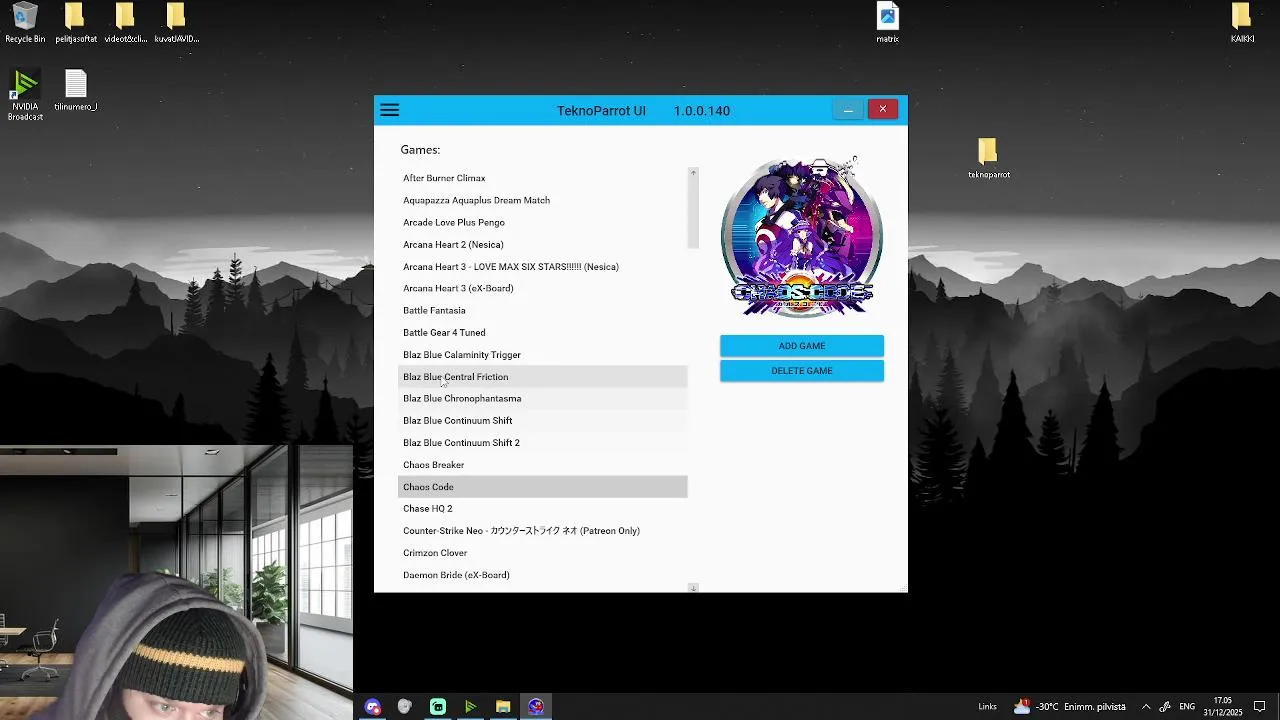The height and width of the screenshot is (720, 1280).
Task: Select Battle Gear 4 Tuned
Action: tap(543, 332)
